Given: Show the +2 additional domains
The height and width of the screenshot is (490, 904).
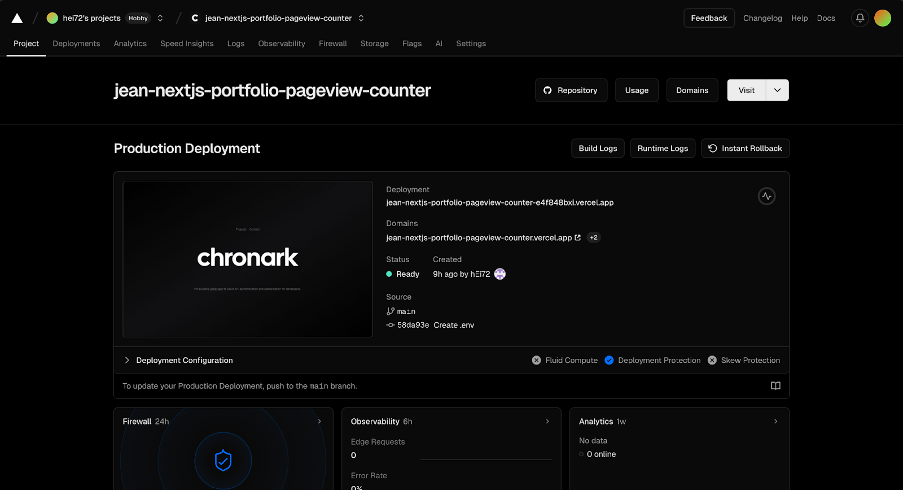Looking at the screenshot, I should 593,238.
